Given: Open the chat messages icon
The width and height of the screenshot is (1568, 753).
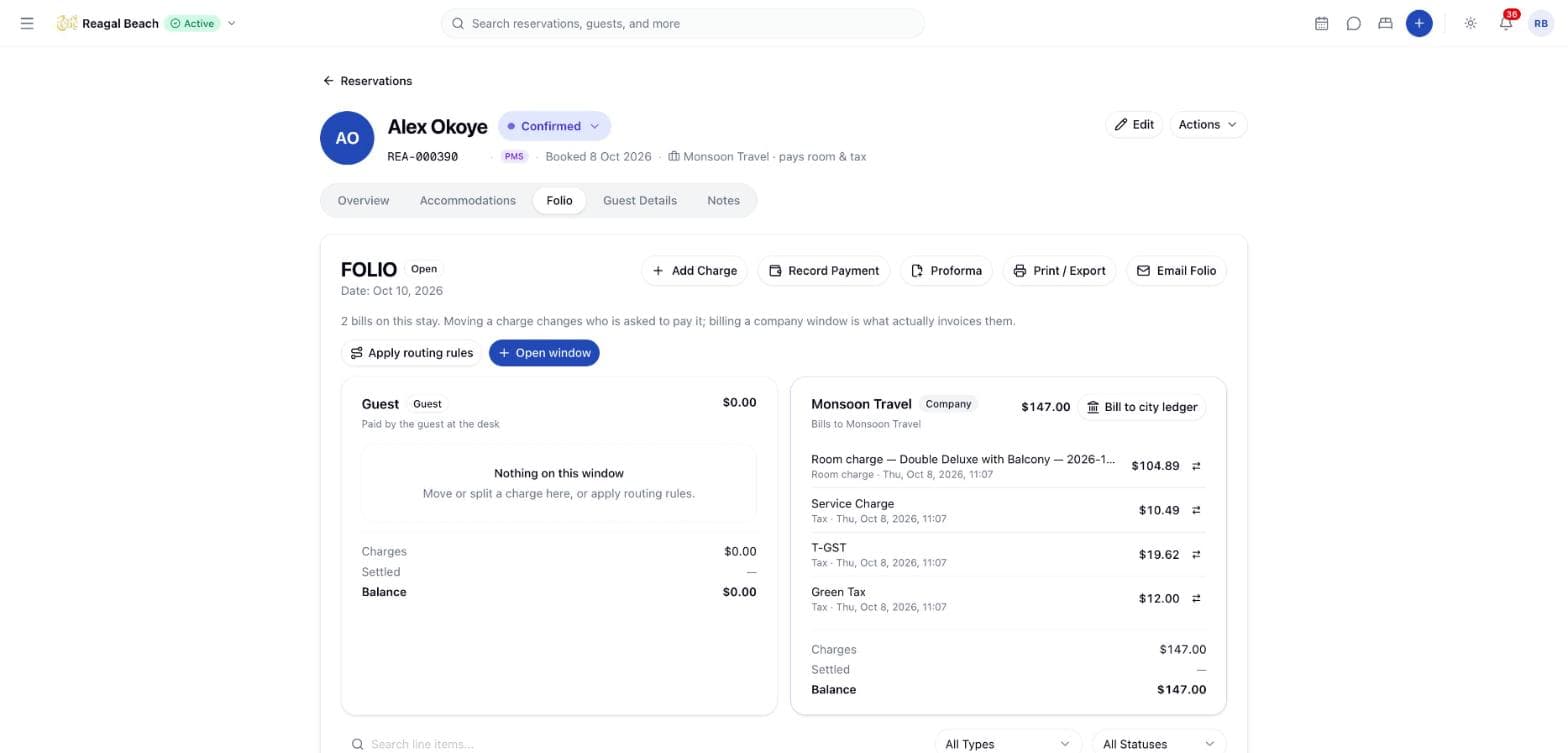Looking at the screenshot, I should coord(1353,23).
